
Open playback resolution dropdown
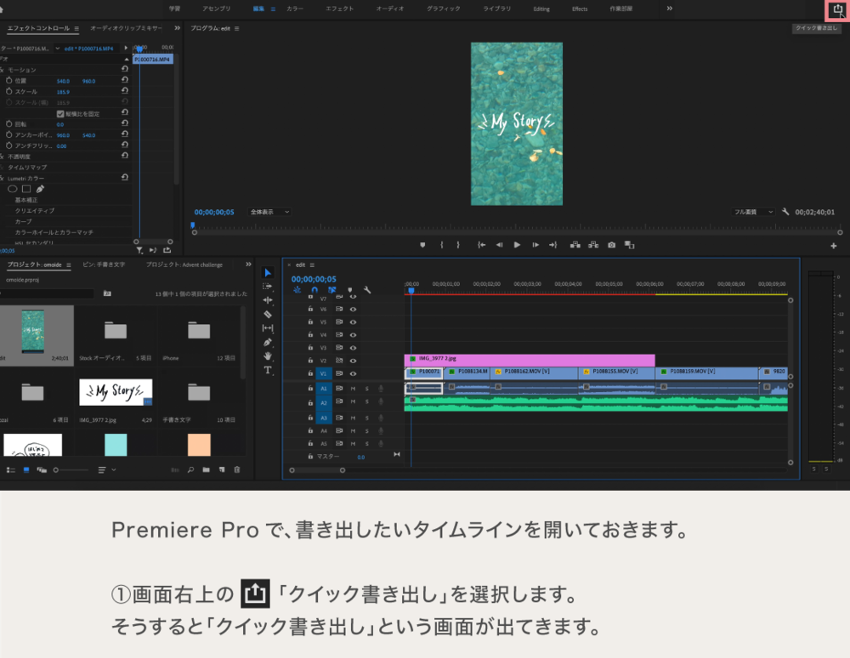[x=752, y=212]
